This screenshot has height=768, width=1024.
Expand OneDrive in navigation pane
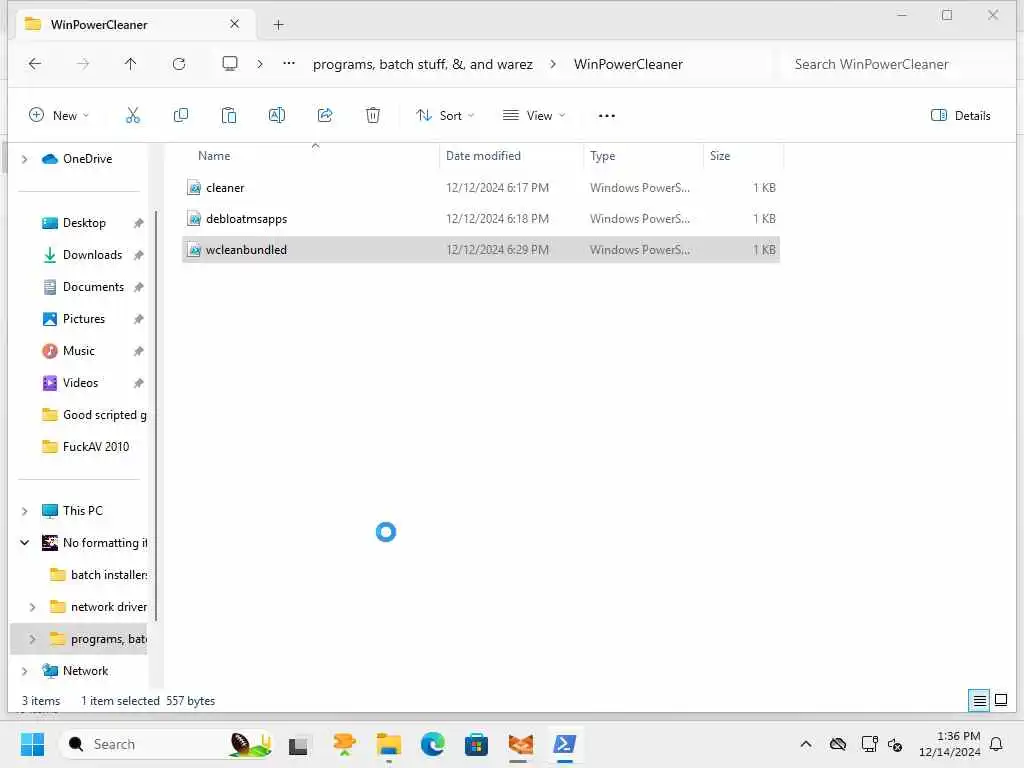(25, 159)
